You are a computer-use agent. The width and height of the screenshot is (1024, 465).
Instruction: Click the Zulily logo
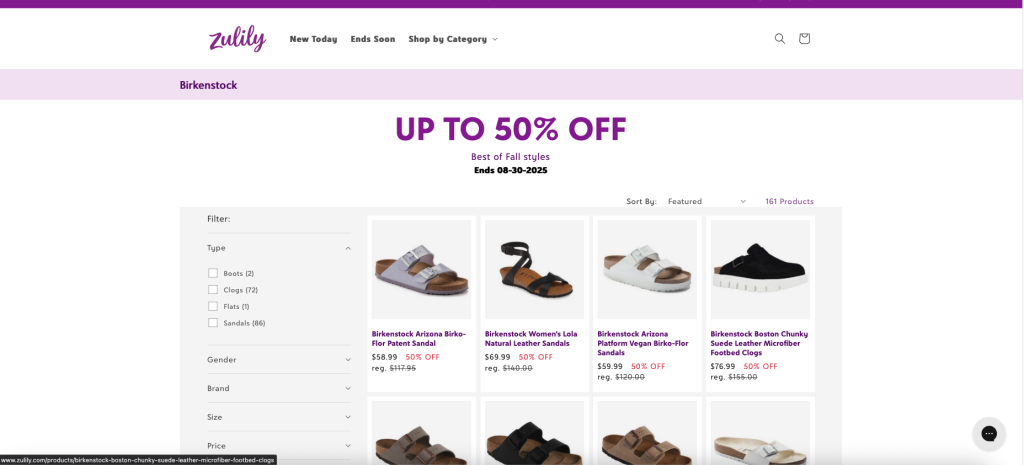coord(237,39)
